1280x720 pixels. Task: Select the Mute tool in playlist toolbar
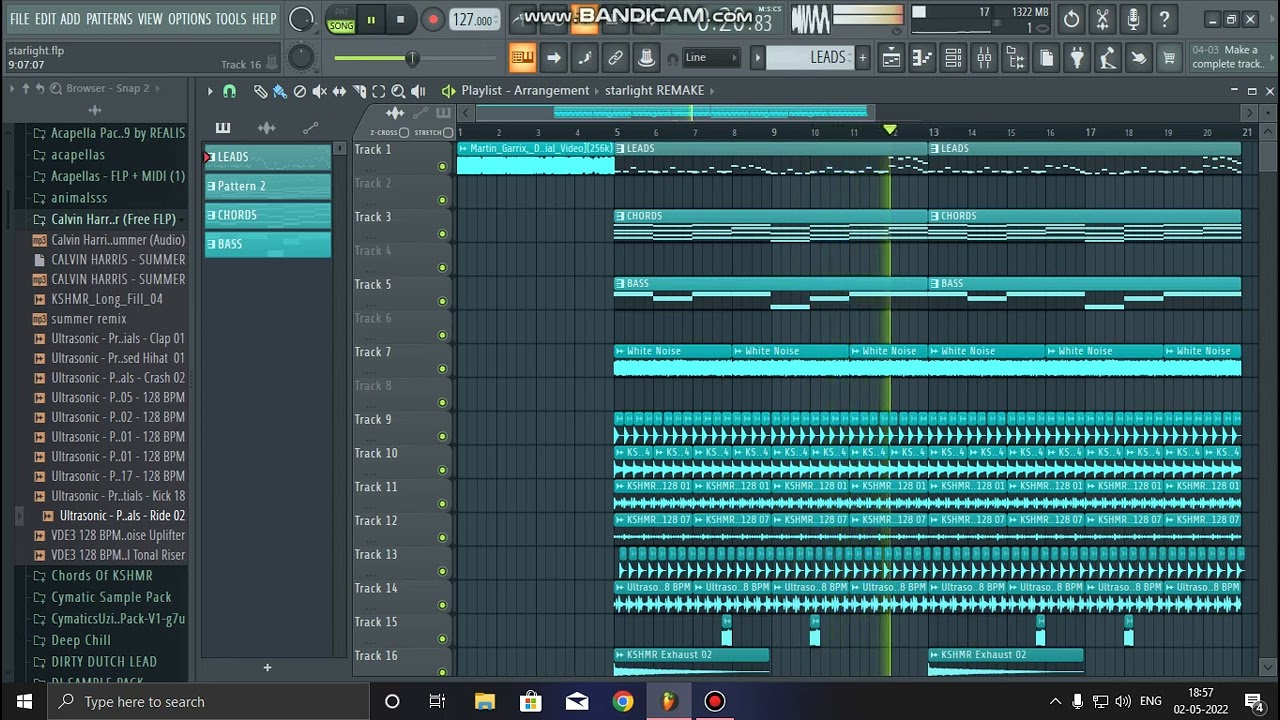point(319,91)
